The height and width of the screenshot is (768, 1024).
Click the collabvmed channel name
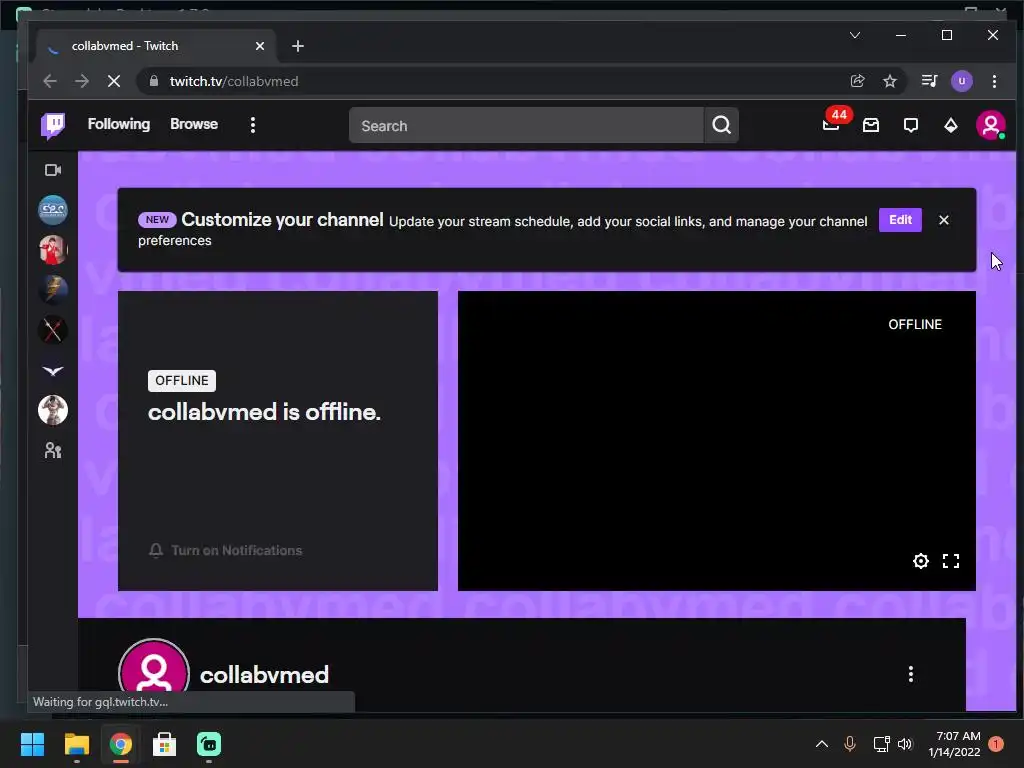click(x=264, y=675)
